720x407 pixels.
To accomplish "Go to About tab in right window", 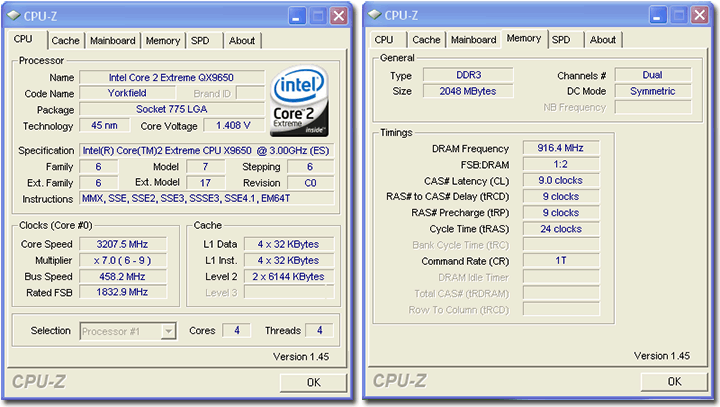I will (603, 40).
